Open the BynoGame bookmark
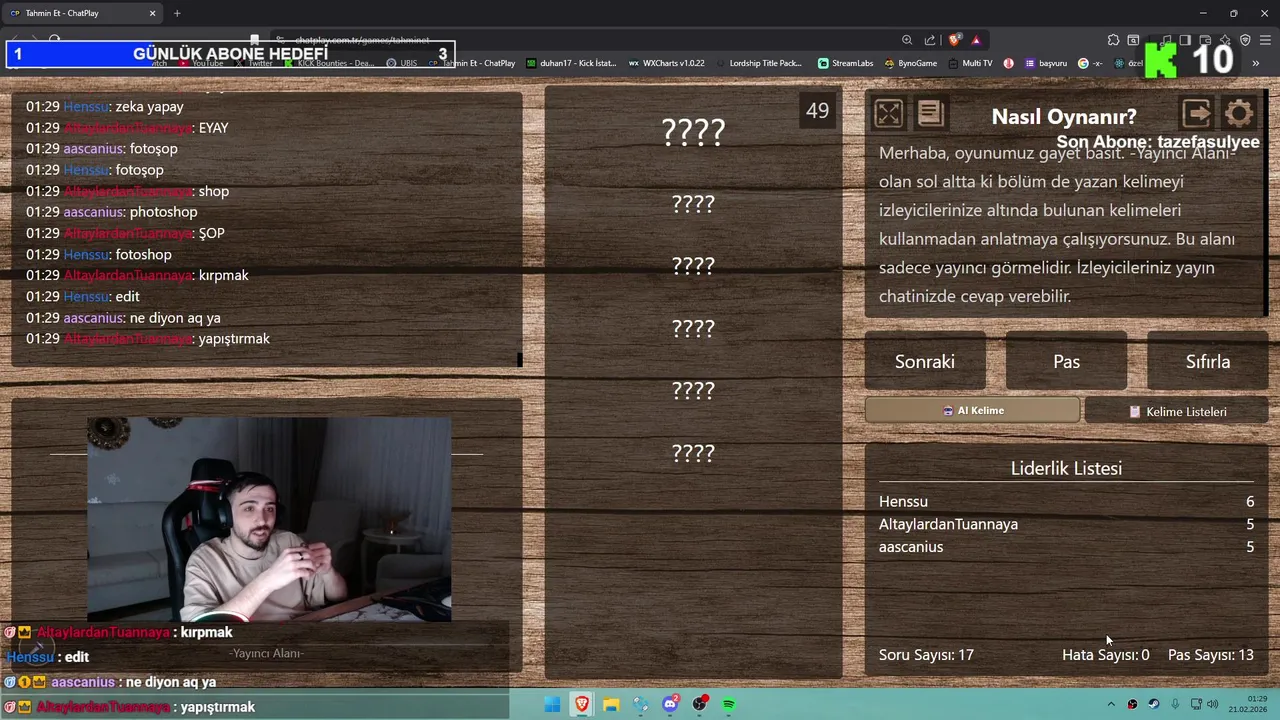This screenshot has height=720, width=1280. 910,63
